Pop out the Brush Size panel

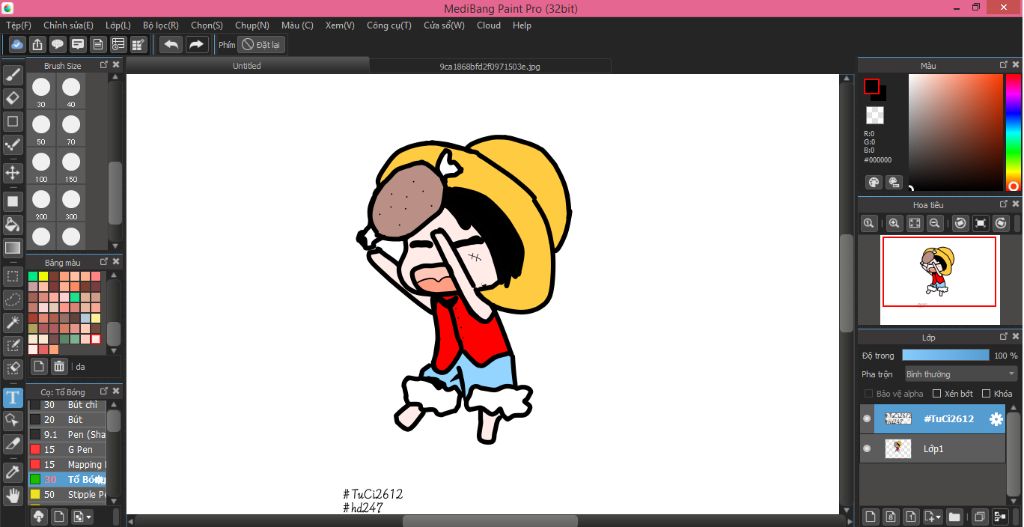(103, 65)
